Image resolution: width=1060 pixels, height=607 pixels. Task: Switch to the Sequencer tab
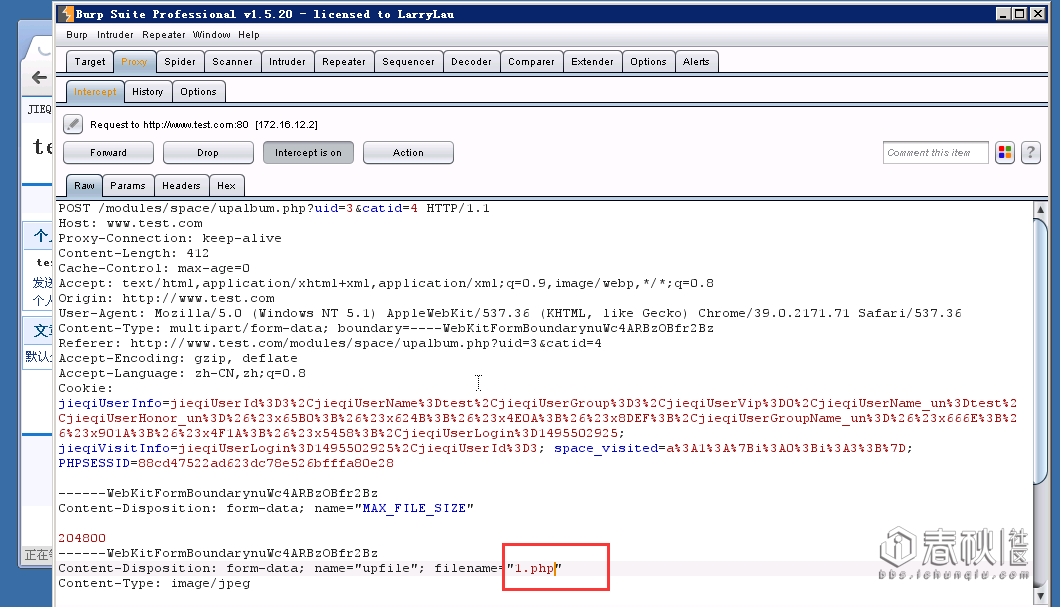(408, 62)
